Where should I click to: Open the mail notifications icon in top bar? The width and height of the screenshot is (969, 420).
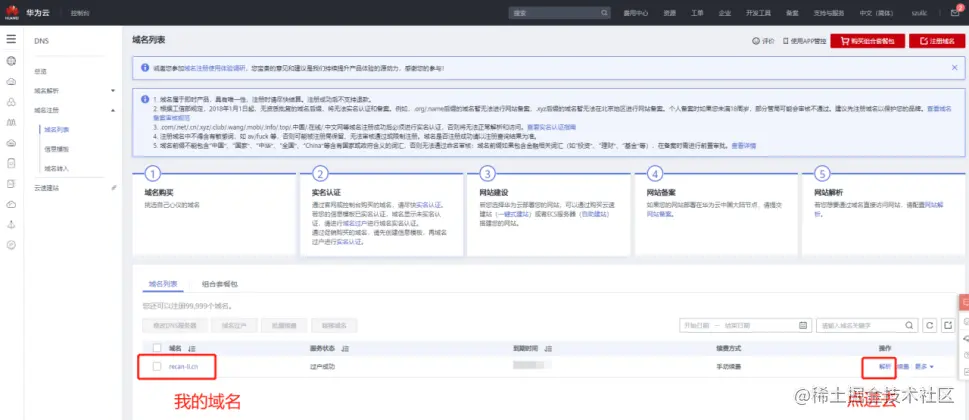coord(955,12)
